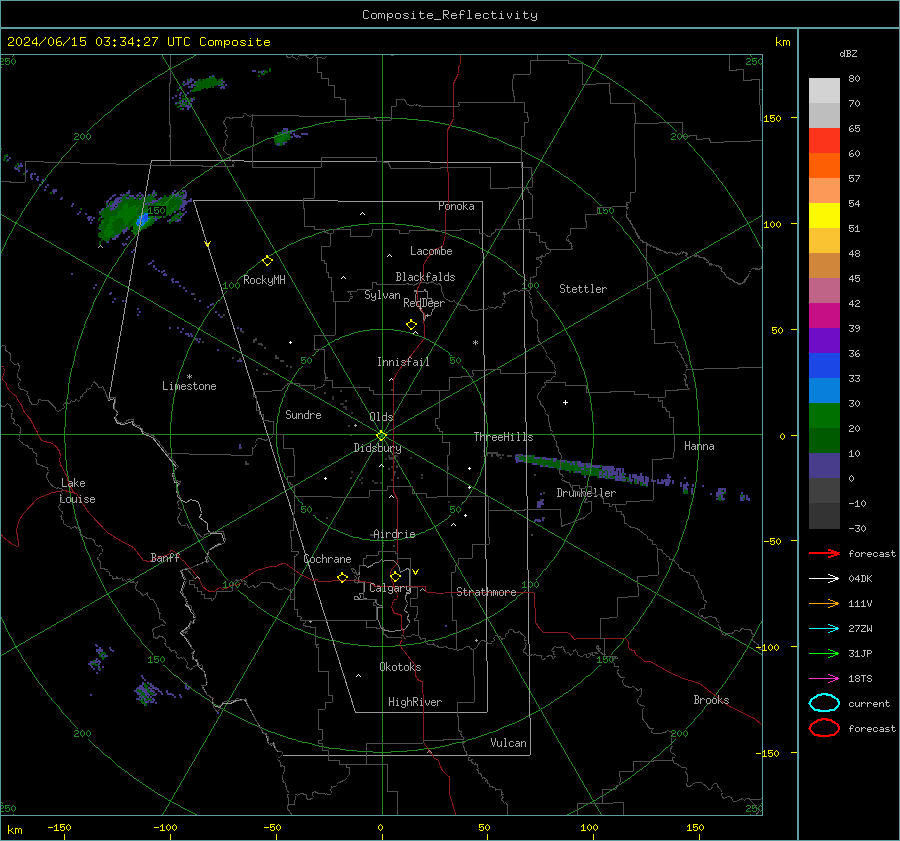Click the white 04DK arrow icon
900x841 pixels.
pos(824,578)
